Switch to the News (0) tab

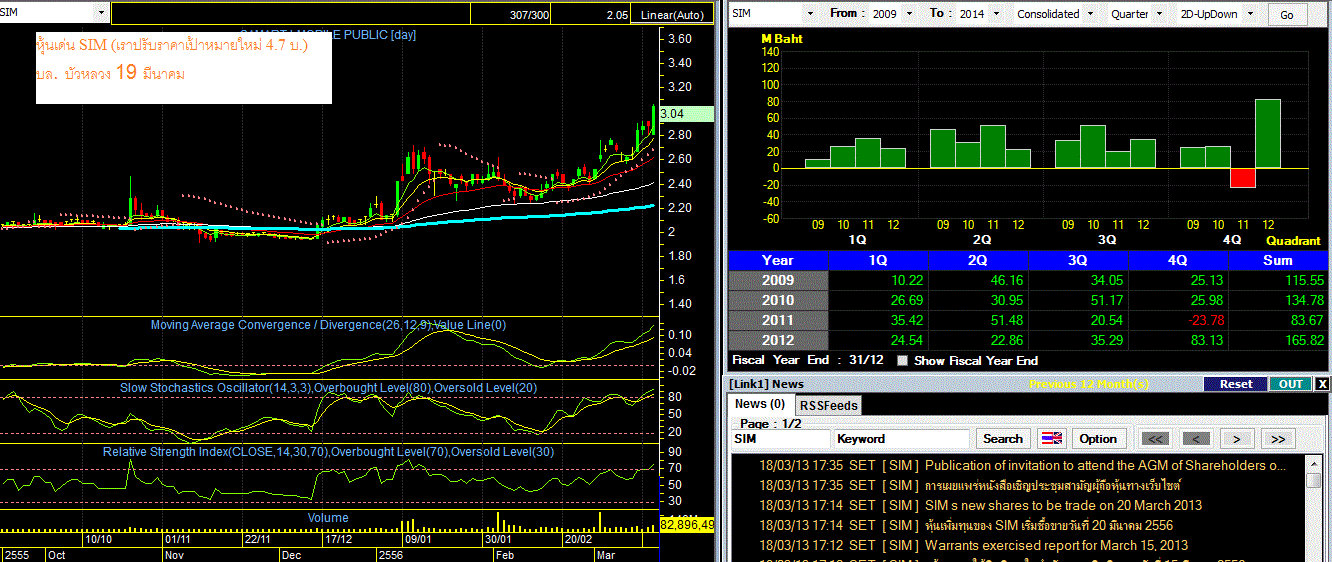760,404
